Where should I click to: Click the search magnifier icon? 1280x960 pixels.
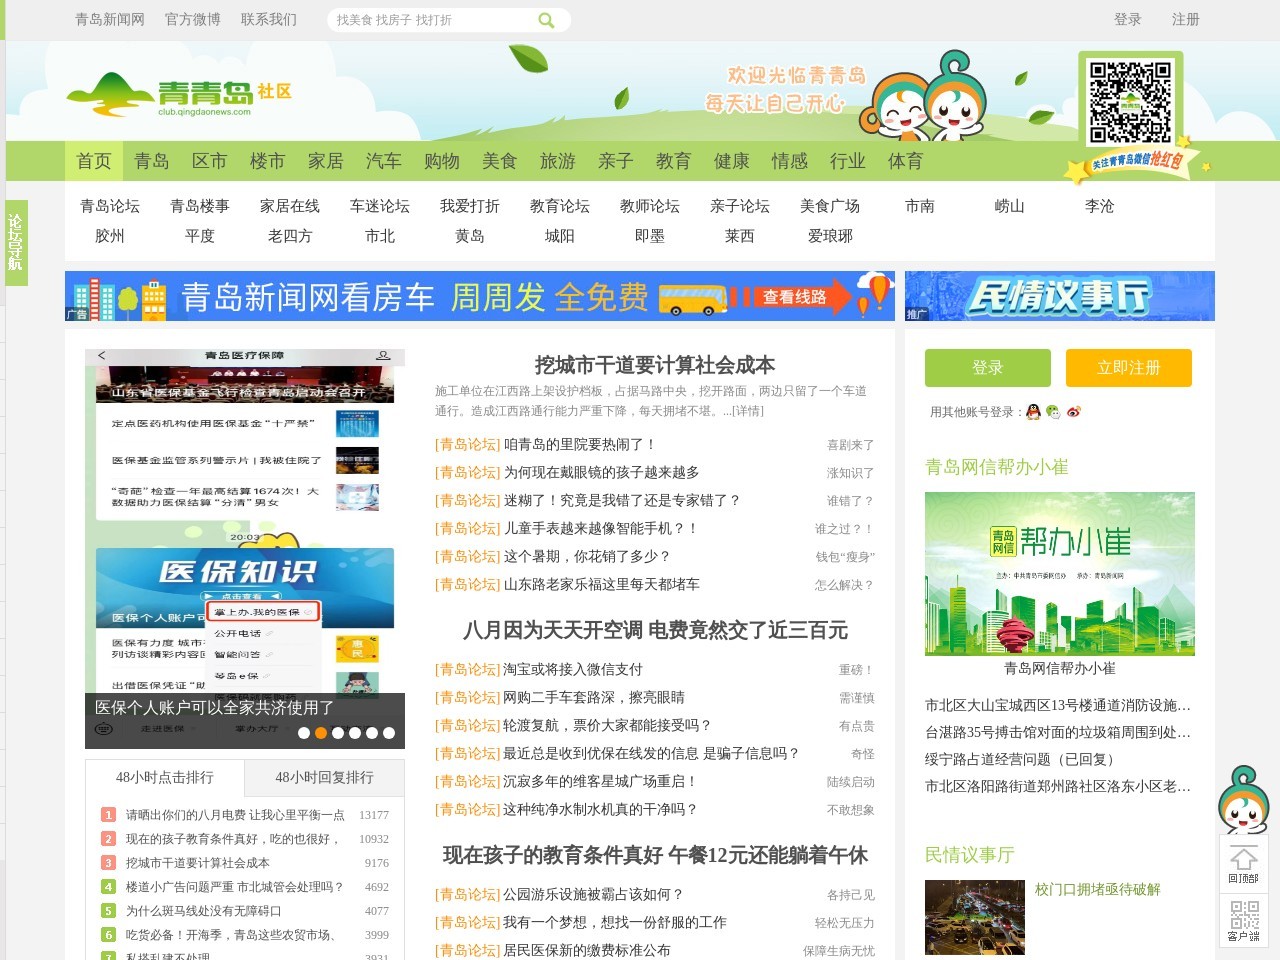click(546, 20)
